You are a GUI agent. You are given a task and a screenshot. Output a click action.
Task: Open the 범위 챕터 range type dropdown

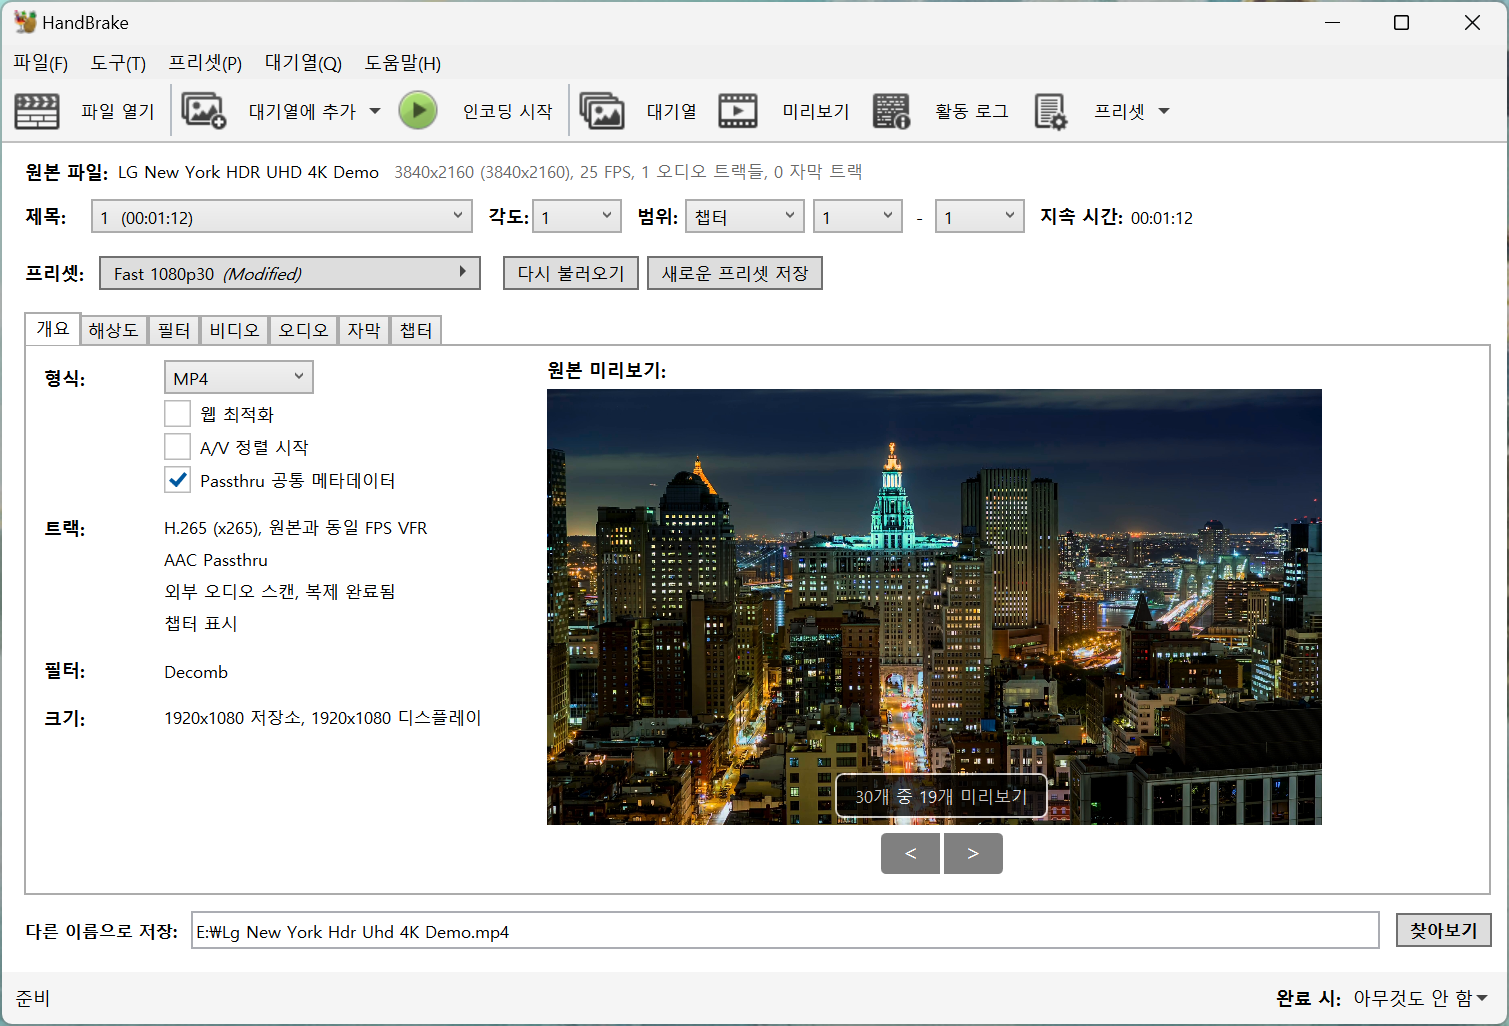coord(744,216)
